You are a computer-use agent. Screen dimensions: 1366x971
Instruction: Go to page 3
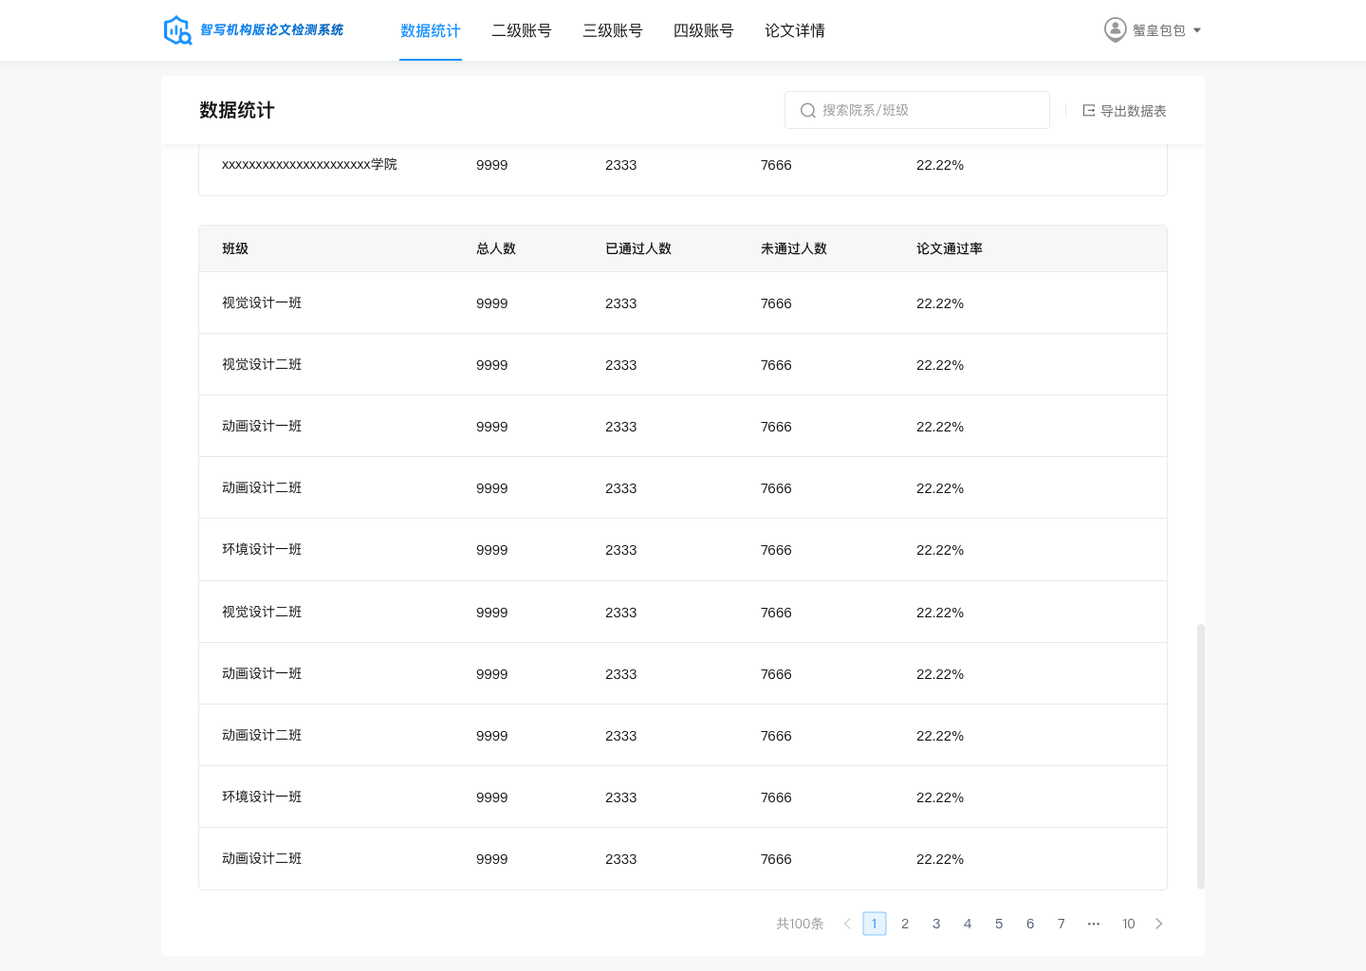(936, 923)
